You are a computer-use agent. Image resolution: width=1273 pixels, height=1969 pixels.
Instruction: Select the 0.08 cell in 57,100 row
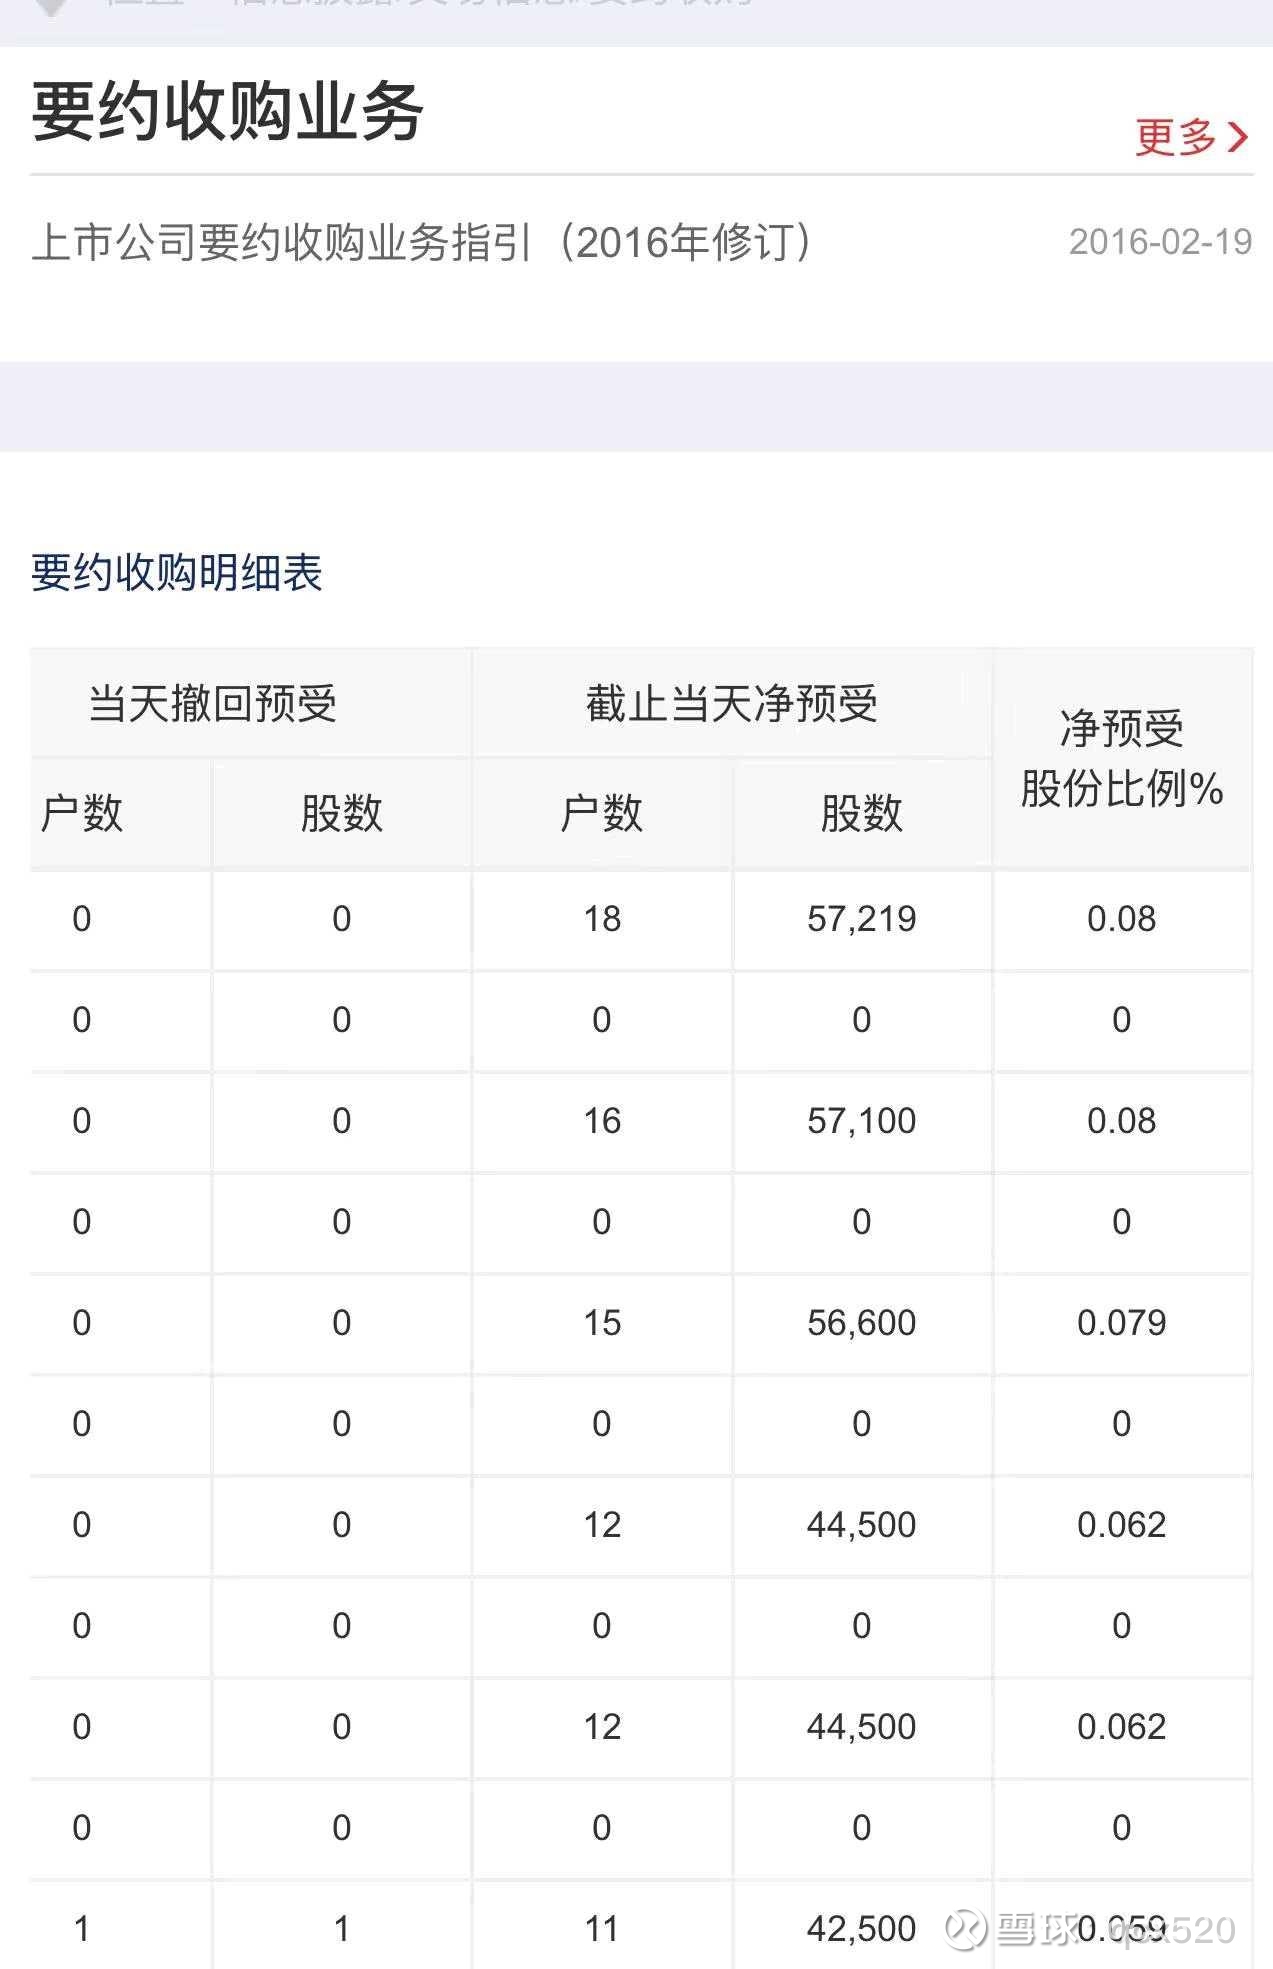[x=1122, y=1121]
